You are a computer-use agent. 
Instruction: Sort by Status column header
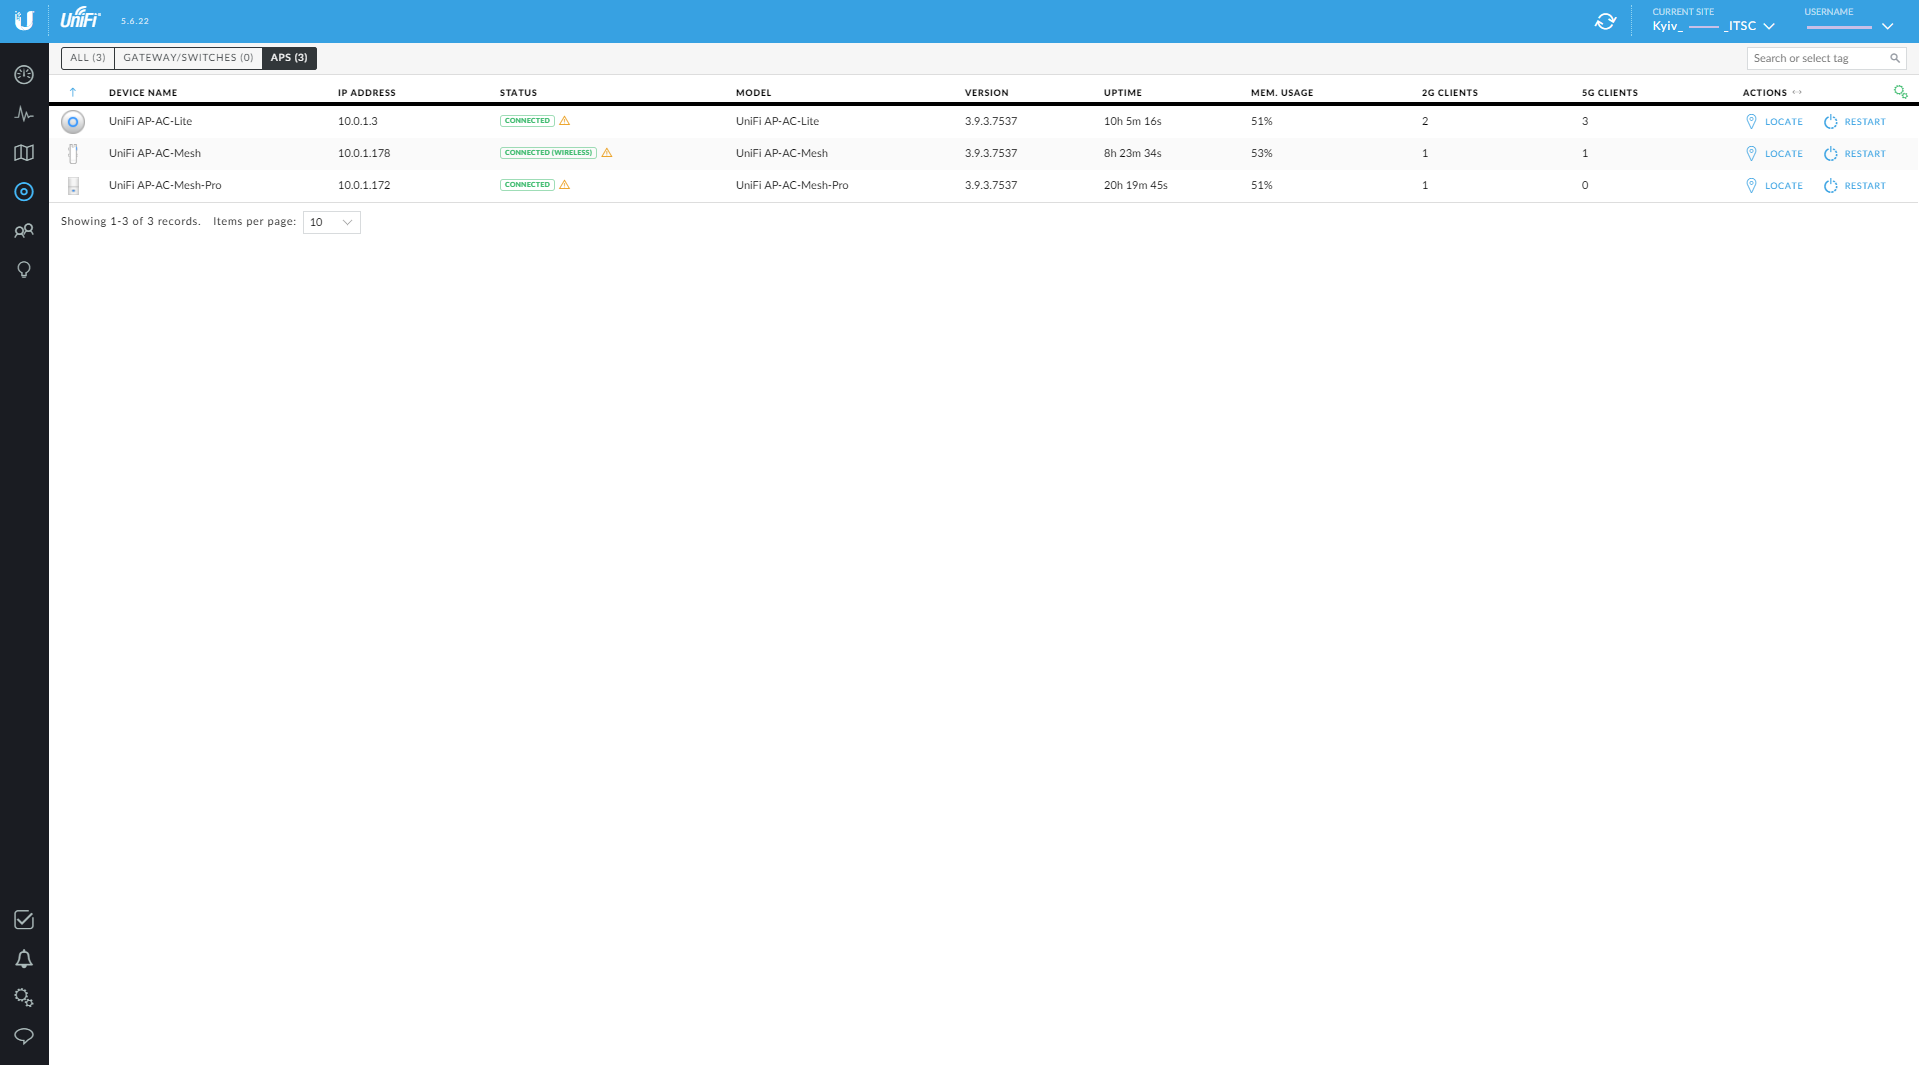click(x=518, y=93)
